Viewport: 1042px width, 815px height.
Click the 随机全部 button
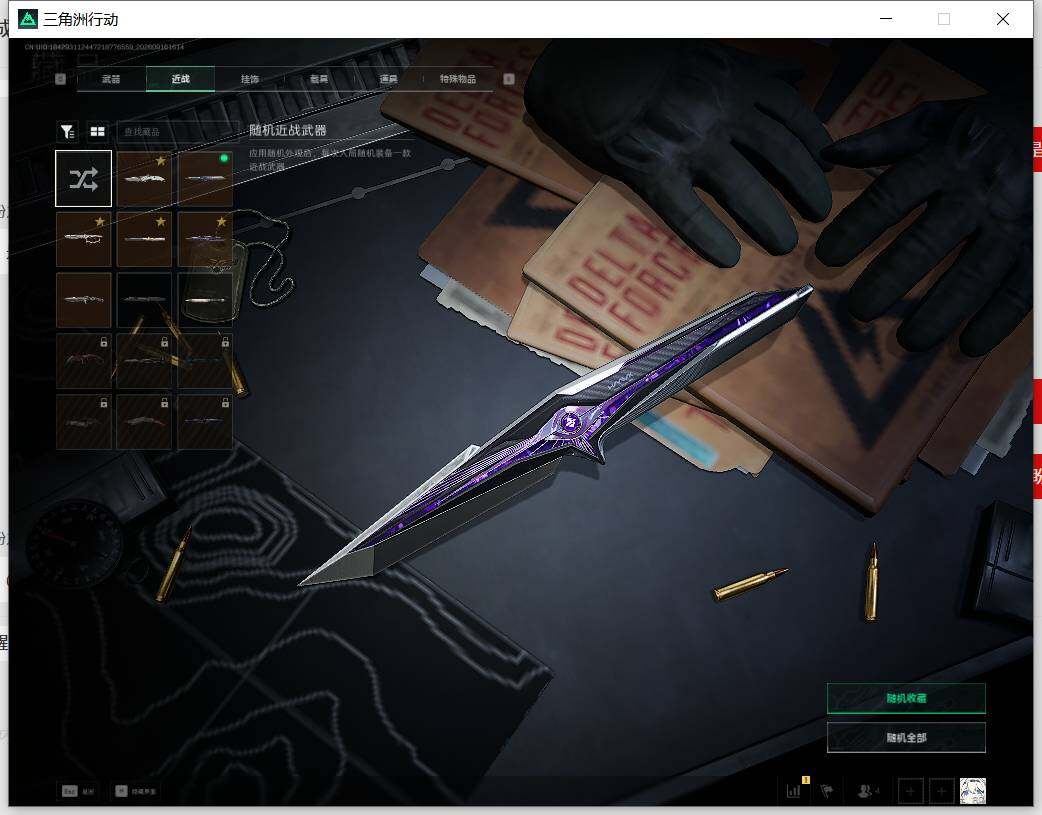906,737
